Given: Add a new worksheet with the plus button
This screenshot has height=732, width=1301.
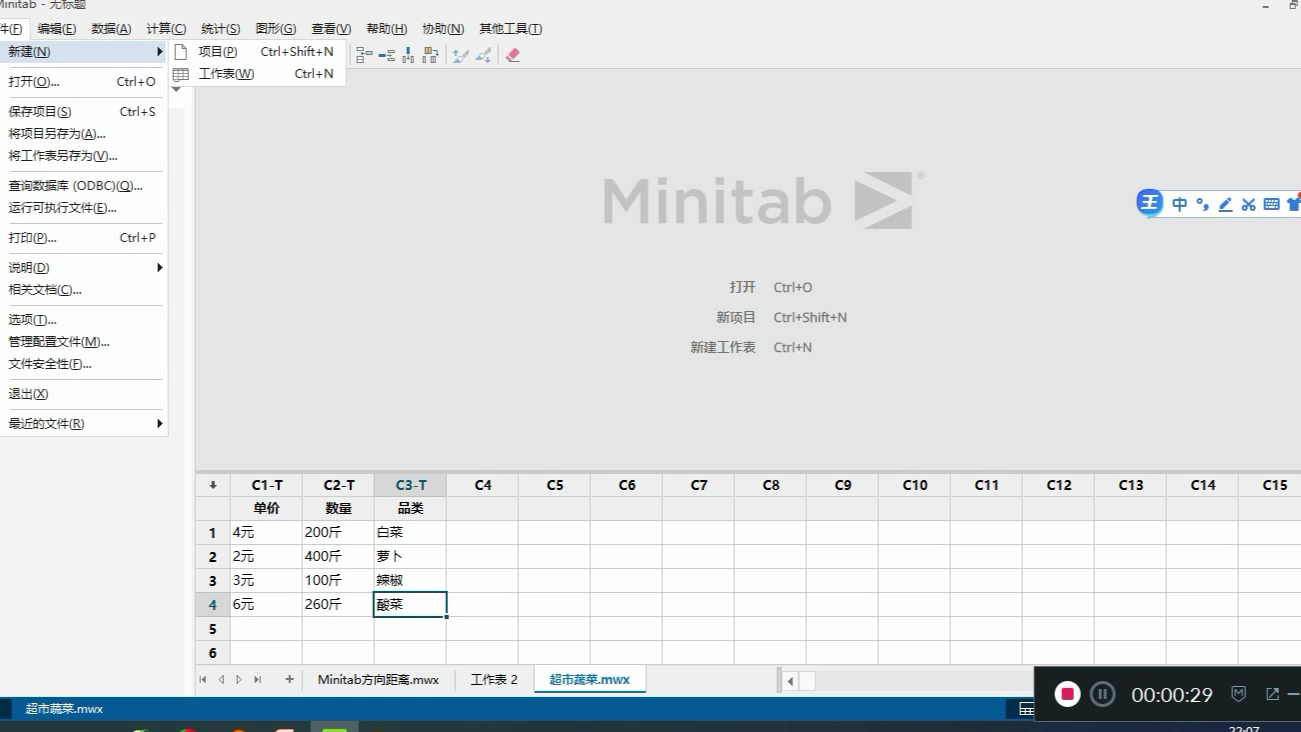Looking at the screenshot, I should [290, 679].
